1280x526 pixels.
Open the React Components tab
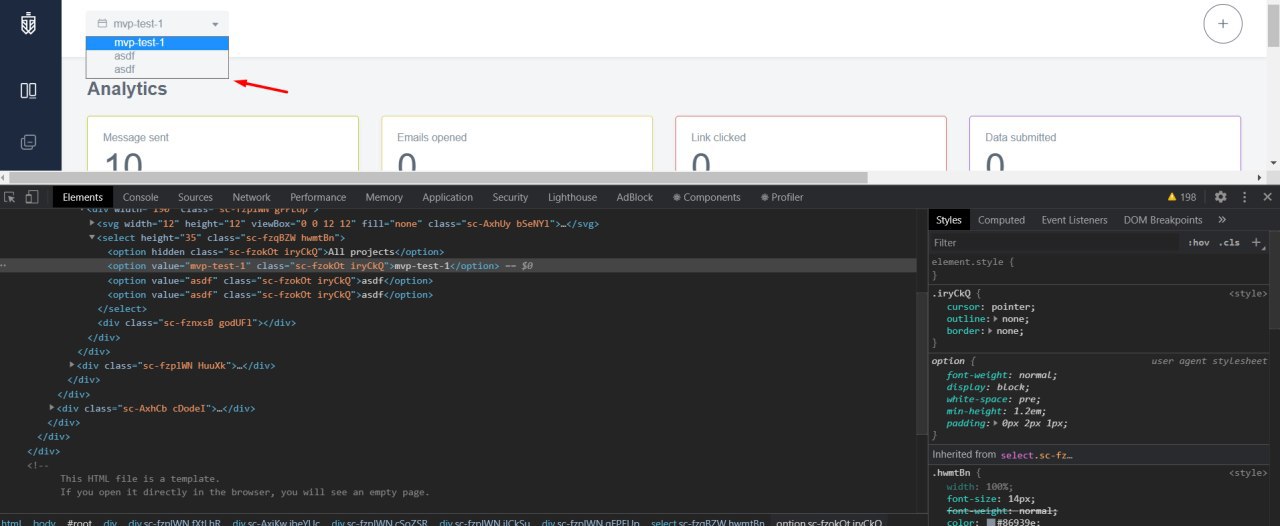[707, 197]
